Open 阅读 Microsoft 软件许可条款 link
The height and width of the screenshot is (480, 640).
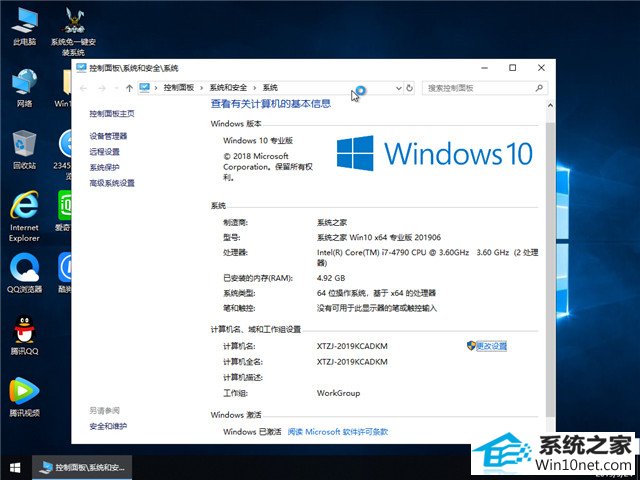pyautogui.click(x=338, y=431)
